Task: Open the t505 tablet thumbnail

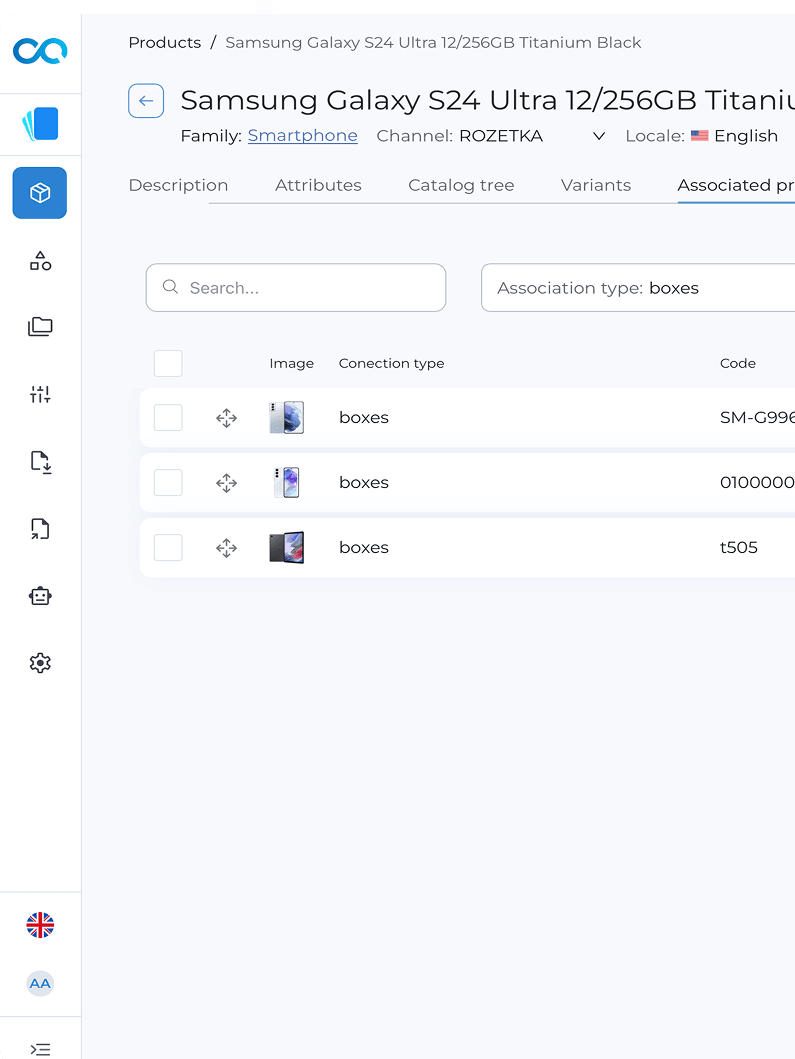Action: [x=286, y=547]
